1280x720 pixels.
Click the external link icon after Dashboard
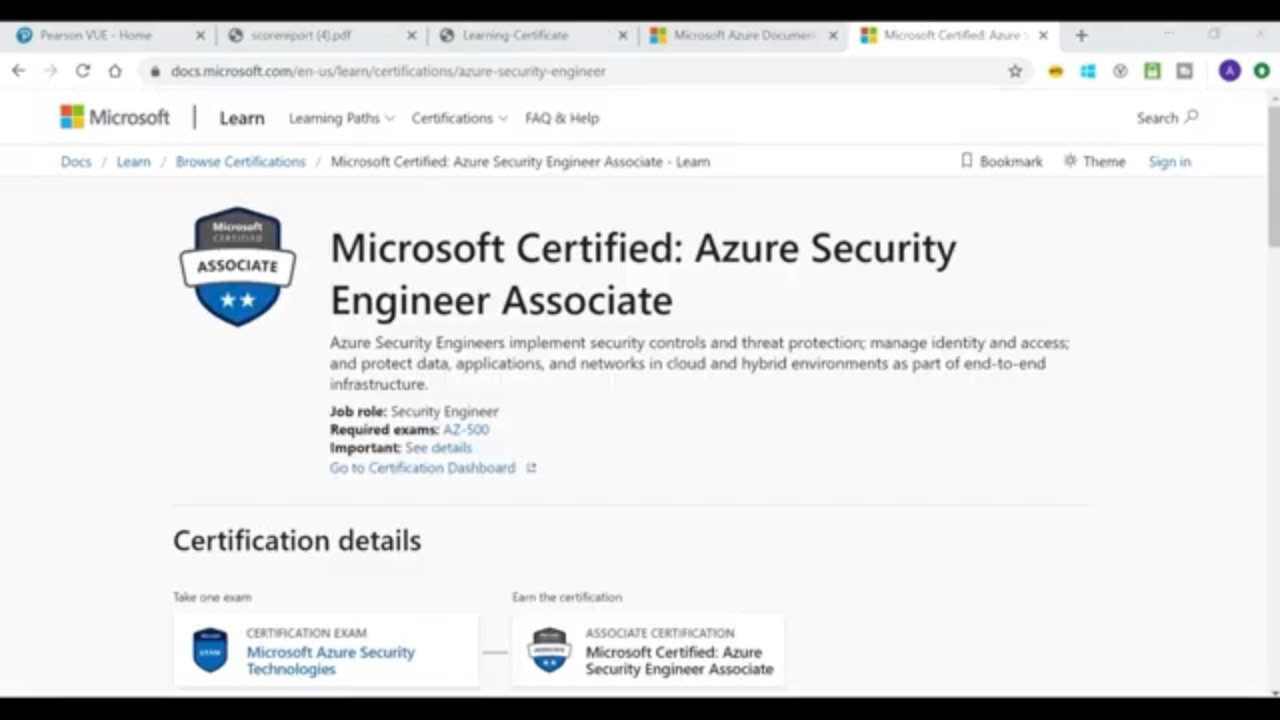click(531, 468)
